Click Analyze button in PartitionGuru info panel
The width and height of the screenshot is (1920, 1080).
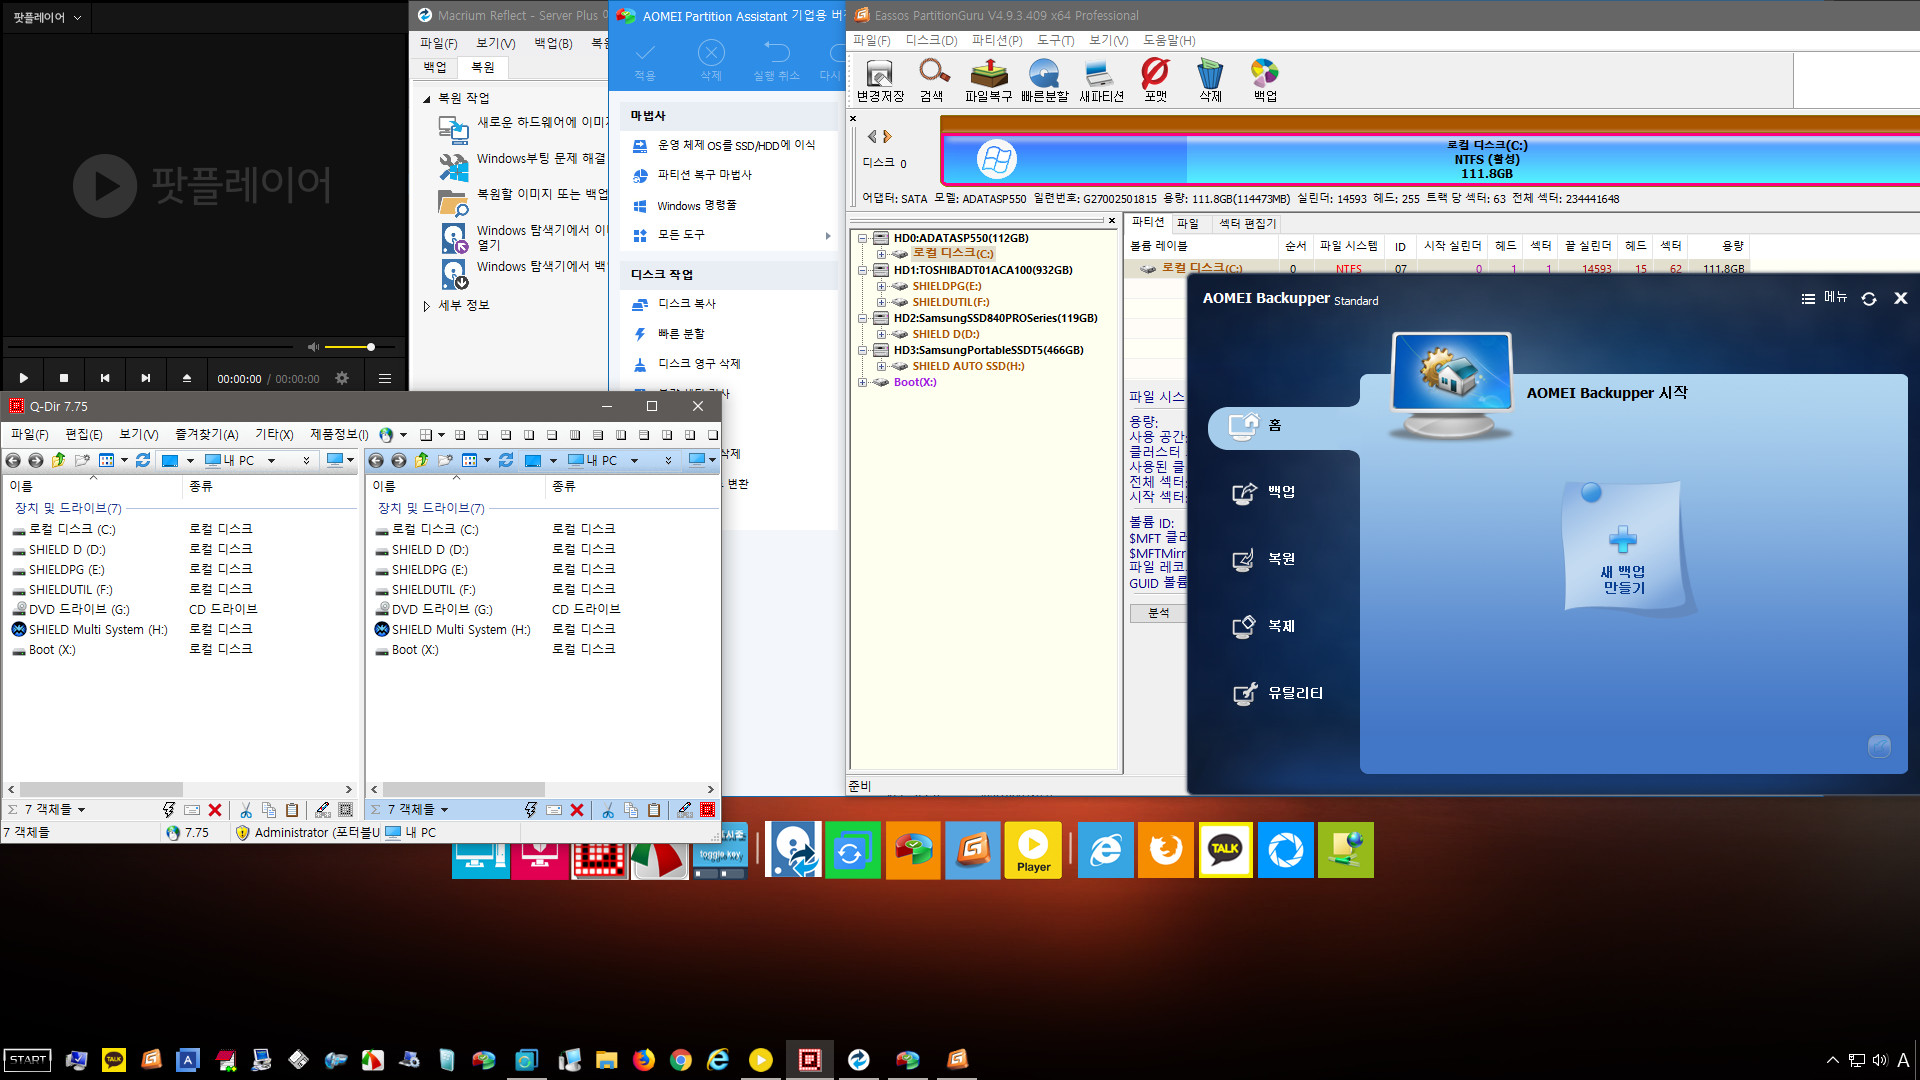point(1158,613)
